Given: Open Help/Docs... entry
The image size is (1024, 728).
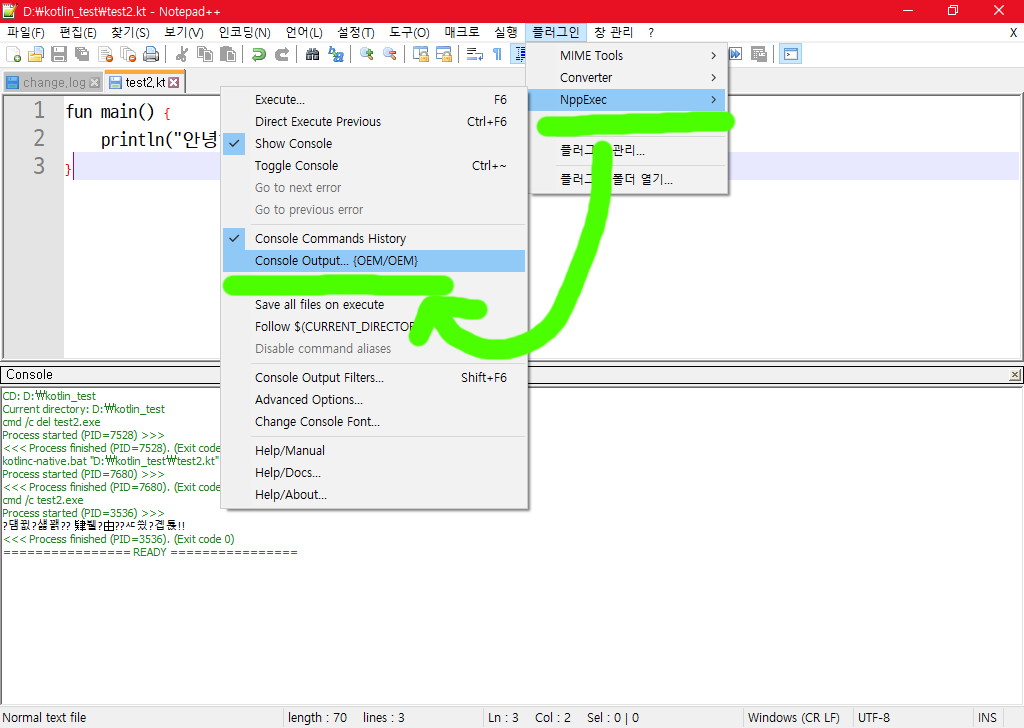Looking at the screenshot, I should (374, 473).
